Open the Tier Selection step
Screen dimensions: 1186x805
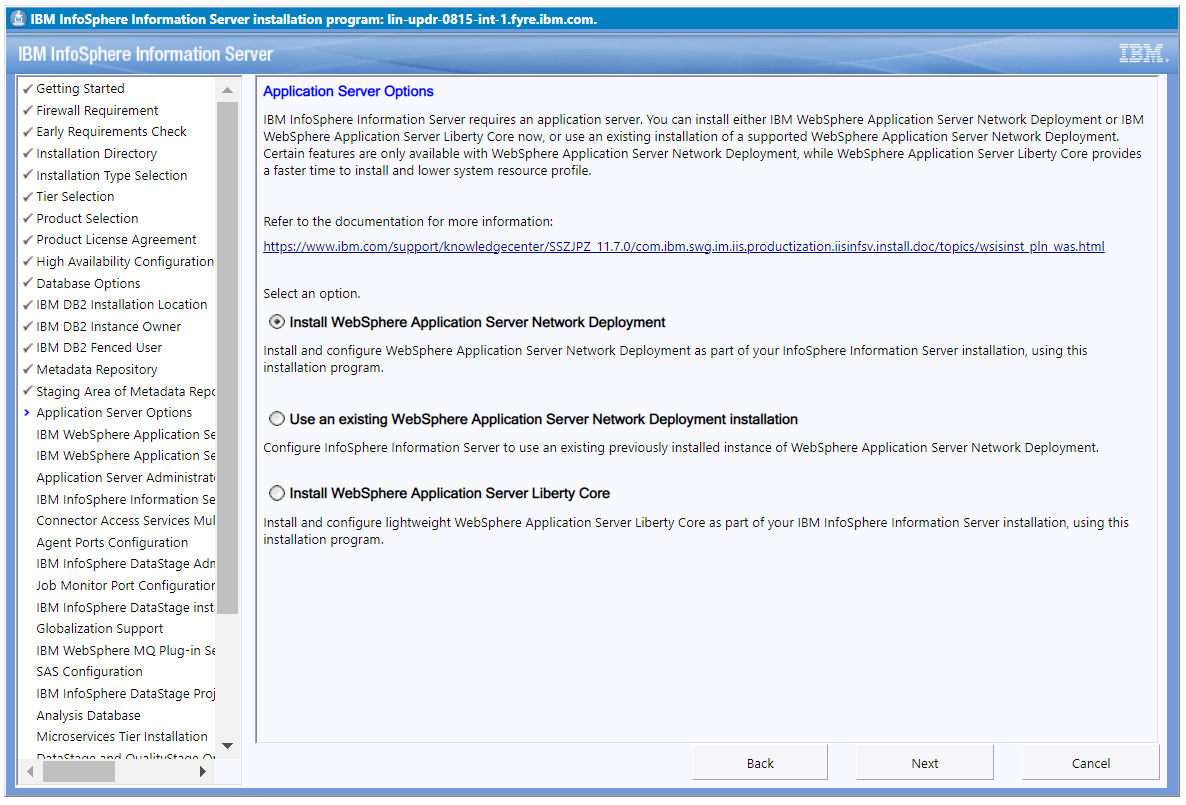75,196
